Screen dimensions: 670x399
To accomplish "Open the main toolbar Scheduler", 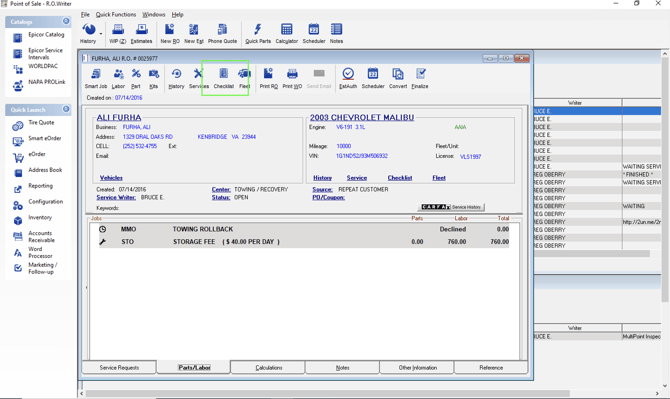I will [x=314, y=34].
